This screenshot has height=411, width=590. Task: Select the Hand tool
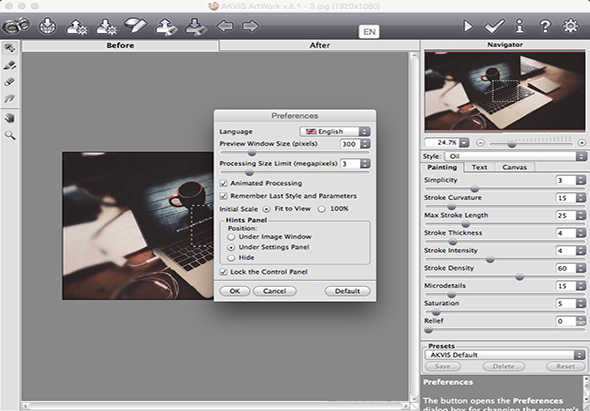click(9, 118)
